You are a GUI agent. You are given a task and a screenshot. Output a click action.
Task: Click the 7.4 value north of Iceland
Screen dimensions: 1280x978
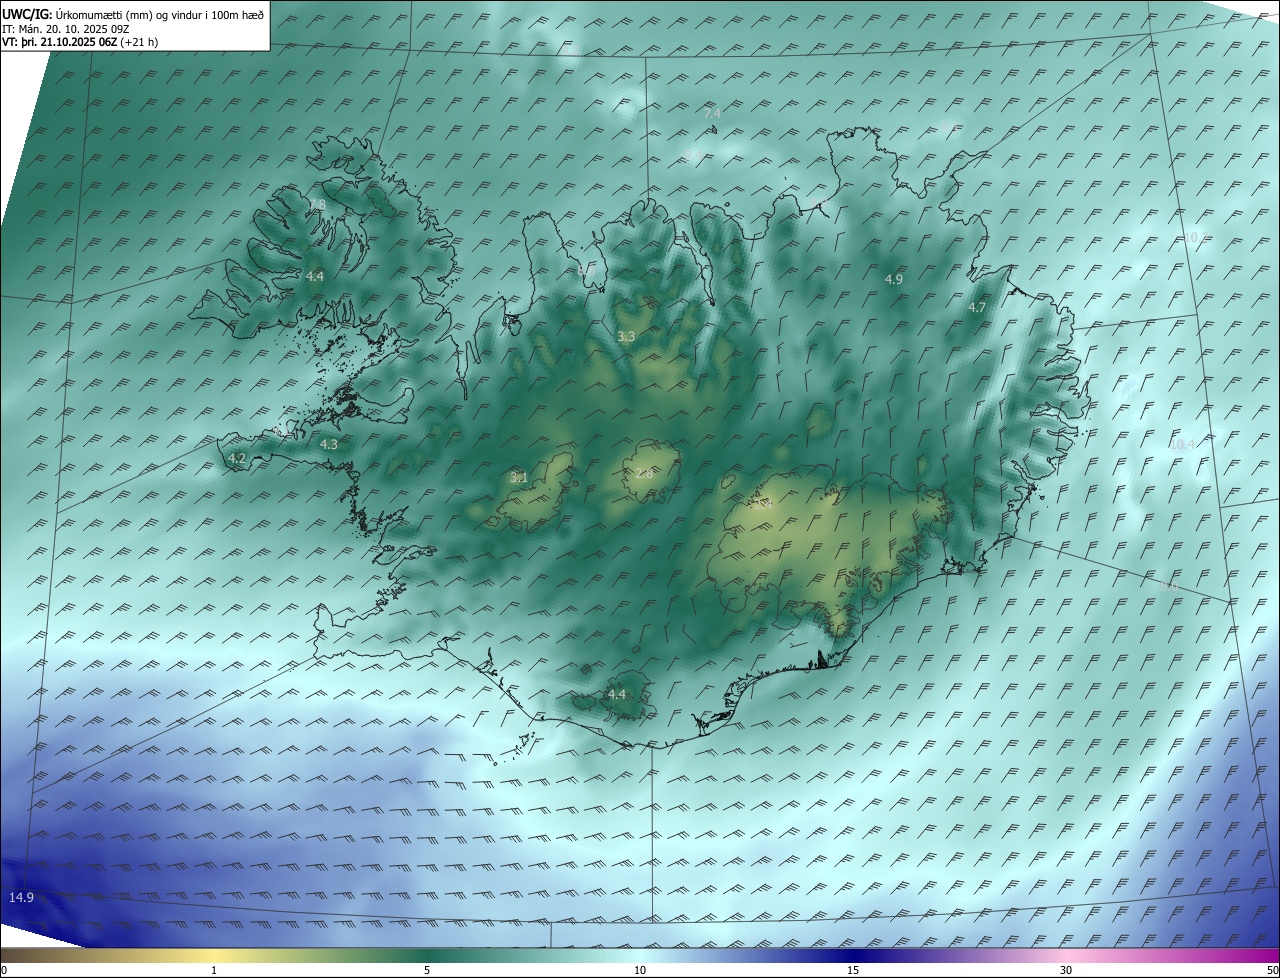[x=712, y=114]
